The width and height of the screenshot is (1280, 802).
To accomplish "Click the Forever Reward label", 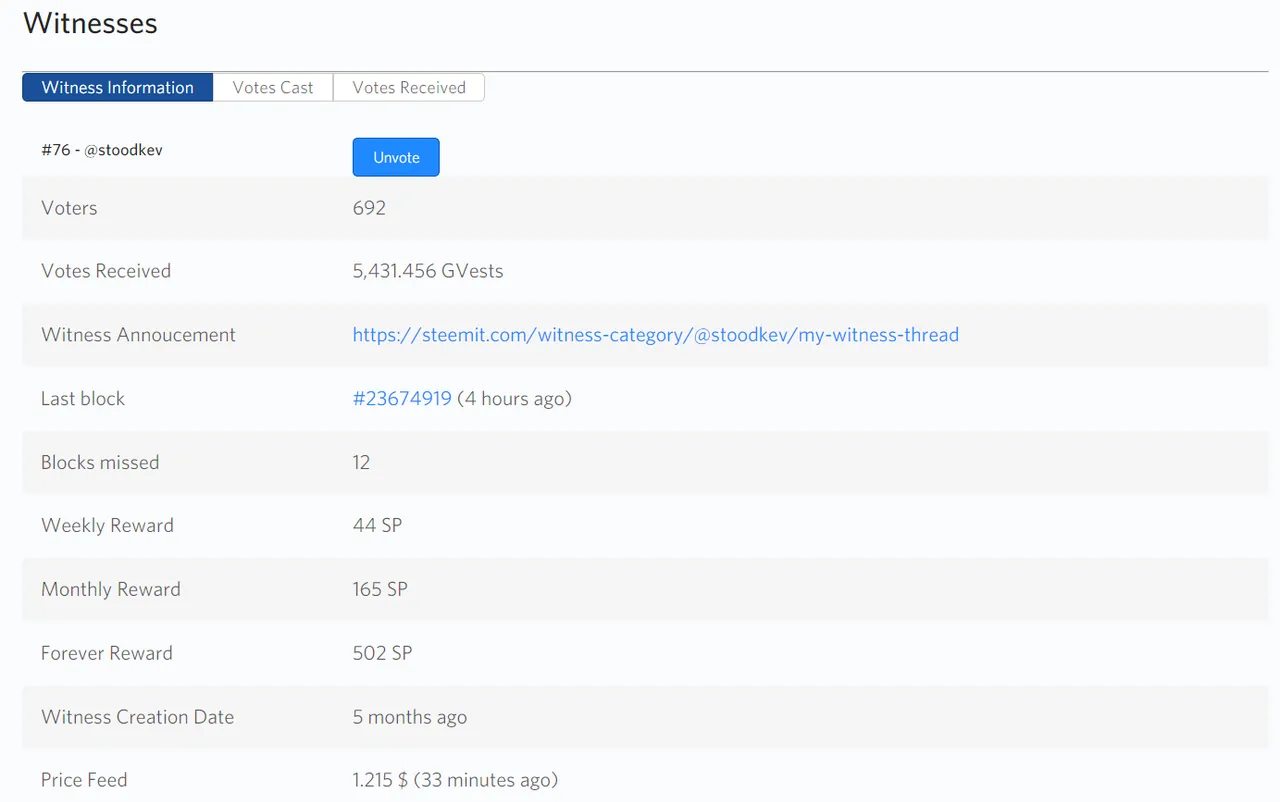I will [107, 653].
